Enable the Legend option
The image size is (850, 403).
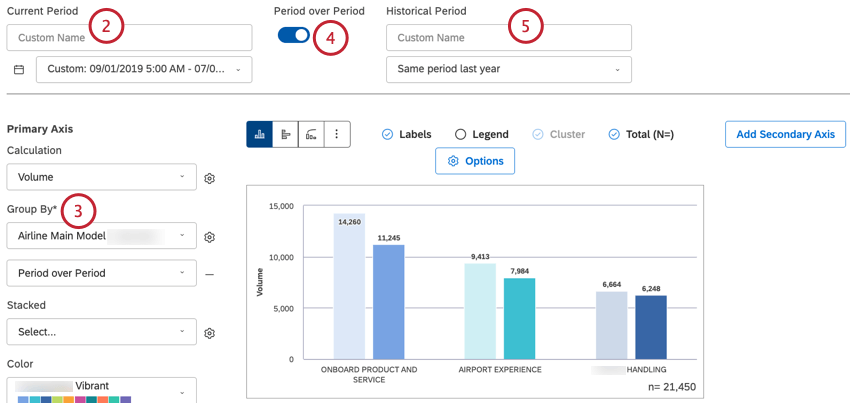click(x=461, y=134)
